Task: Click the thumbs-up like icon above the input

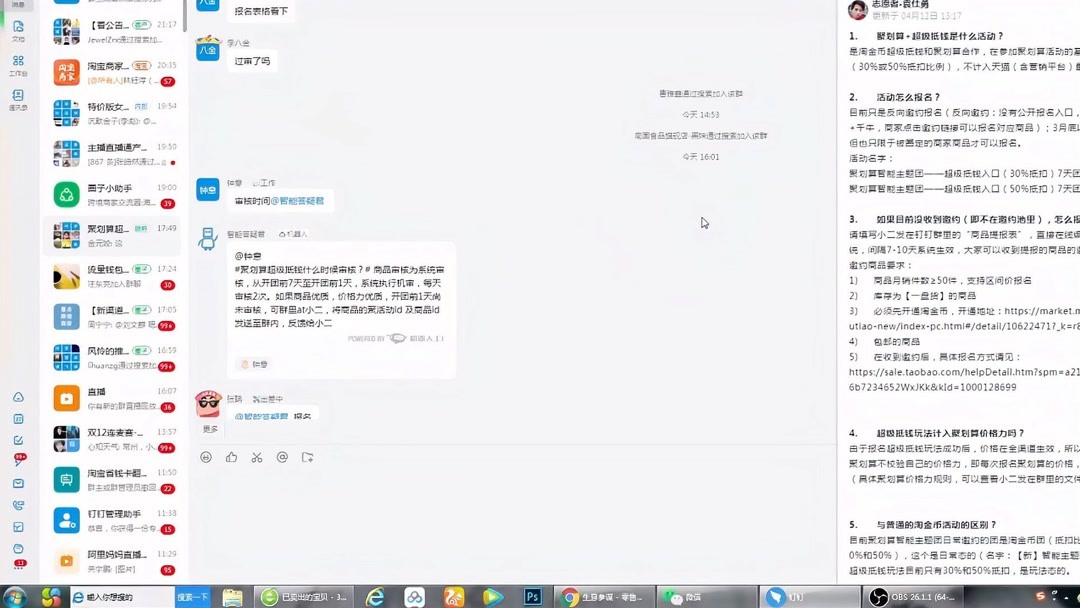Action: pos(232,456)
